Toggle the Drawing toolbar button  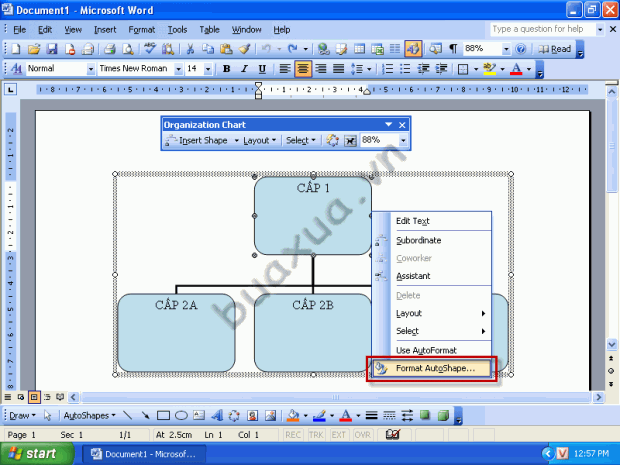(x=413, y=49)
